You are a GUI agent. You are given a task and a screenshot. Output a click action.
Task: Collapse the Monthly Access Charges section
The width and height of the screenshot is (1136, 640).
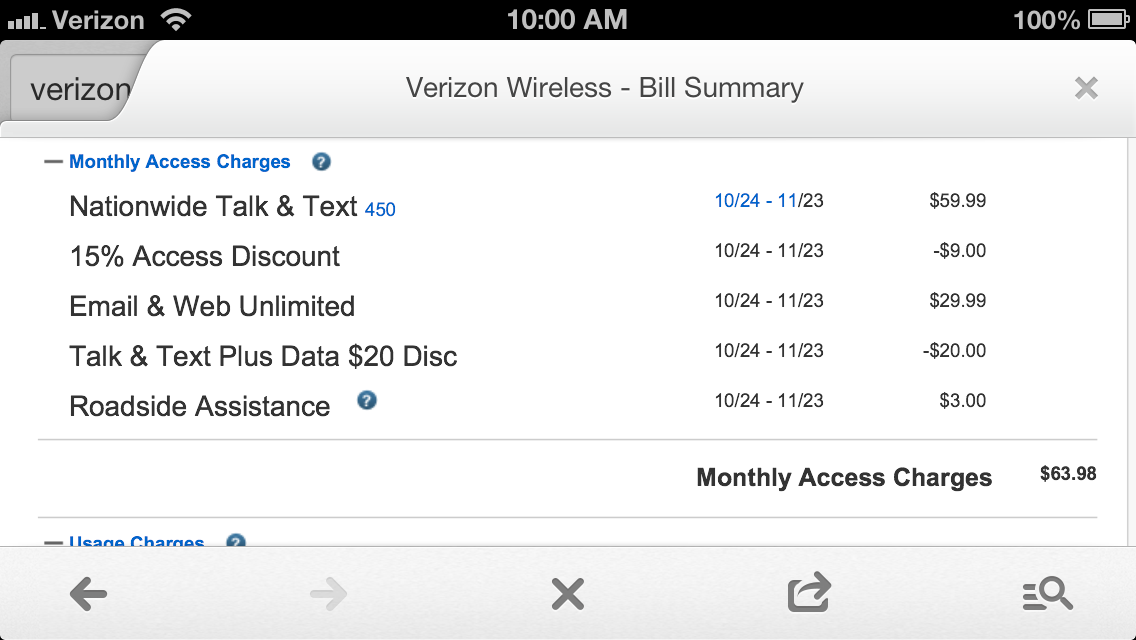coord(53,162)
